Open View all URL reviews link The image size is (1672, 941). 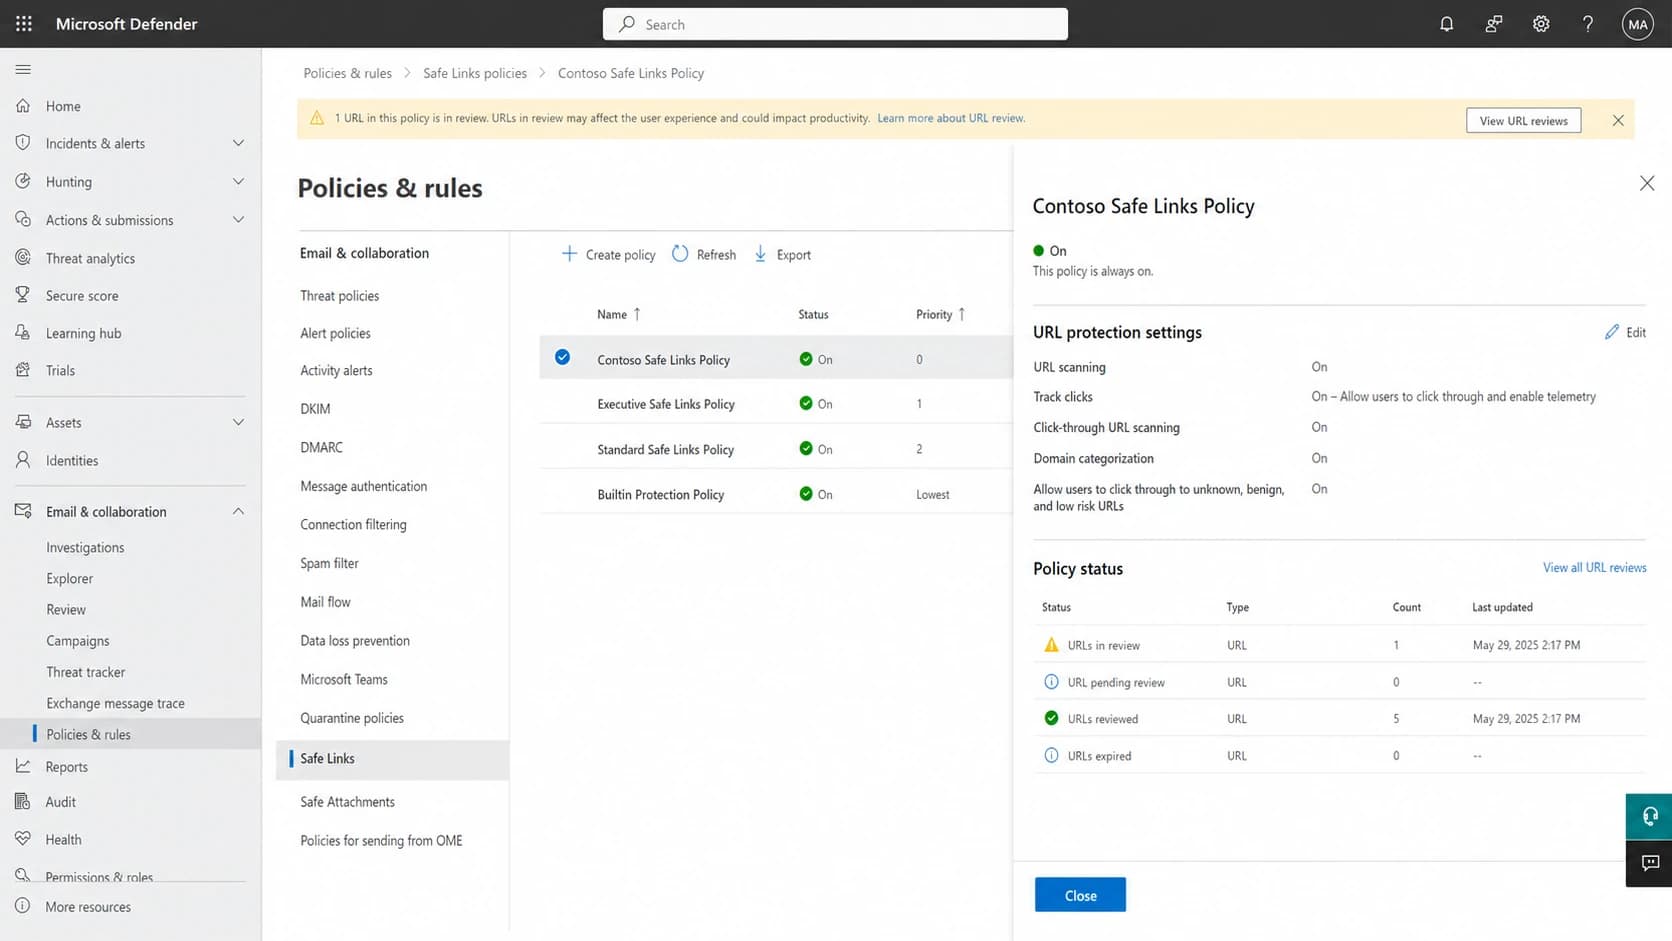coord(1594,568)
